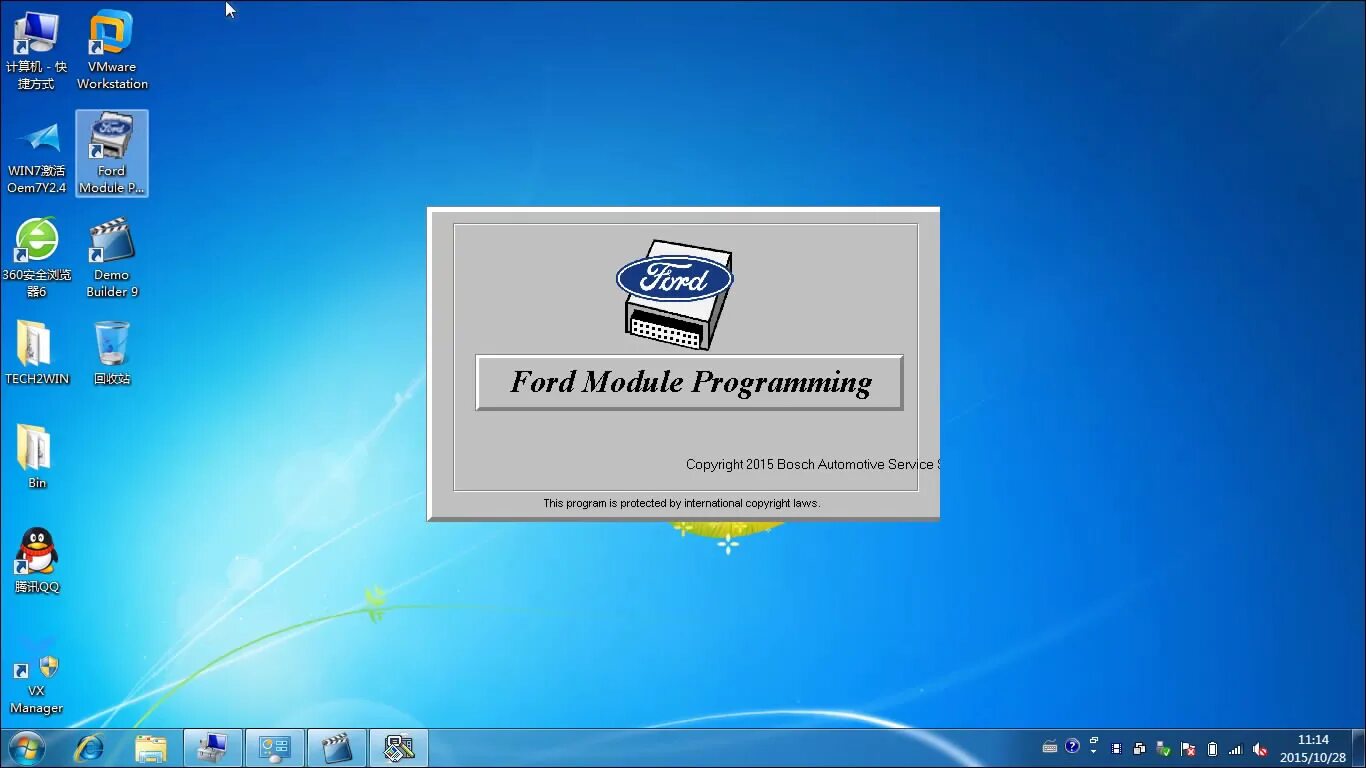Click the Ford Module Programming title banner
This screenshot has height=768, width=1366.
point(689,382)
